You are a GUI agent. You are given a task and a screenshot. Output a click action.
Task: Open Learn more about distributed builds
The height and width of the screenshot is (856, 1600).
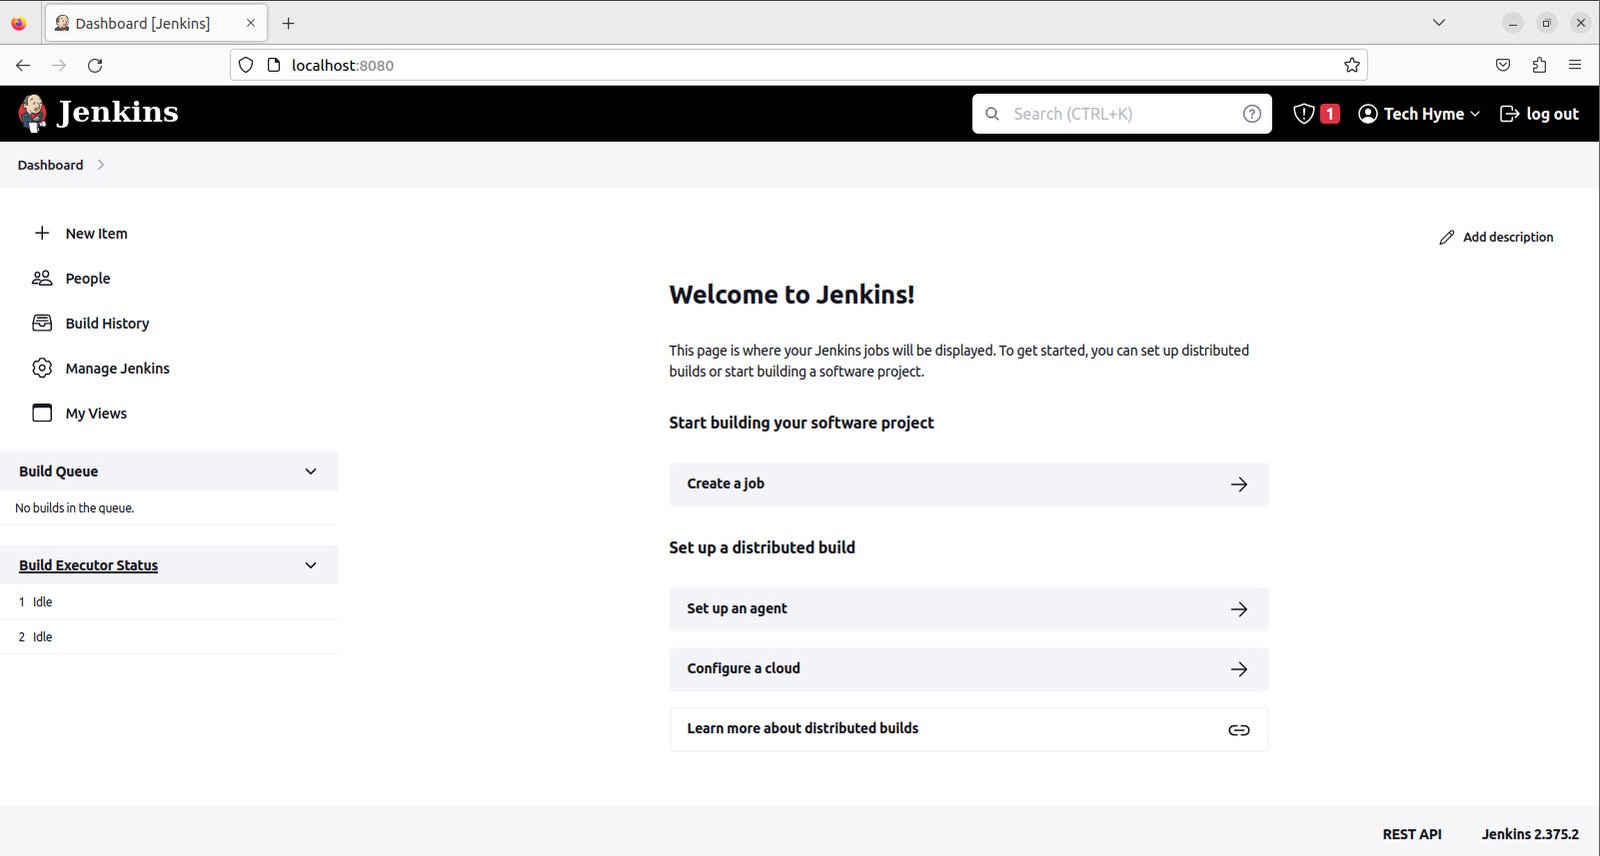click(969, 730)
